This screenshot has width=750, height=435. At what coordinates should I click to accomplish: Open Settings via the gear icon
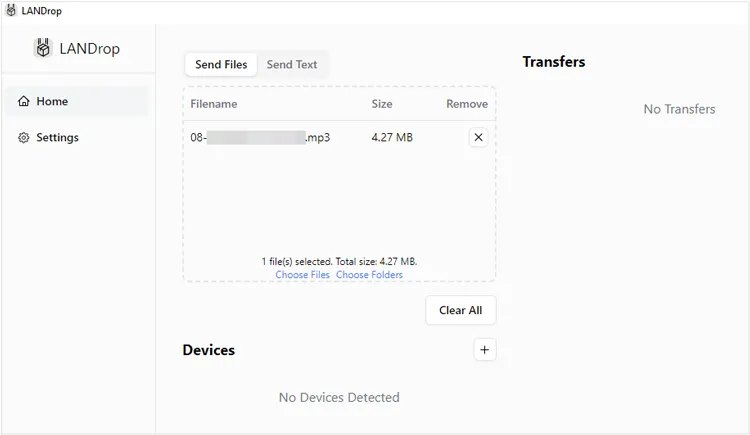coord(24,137)
